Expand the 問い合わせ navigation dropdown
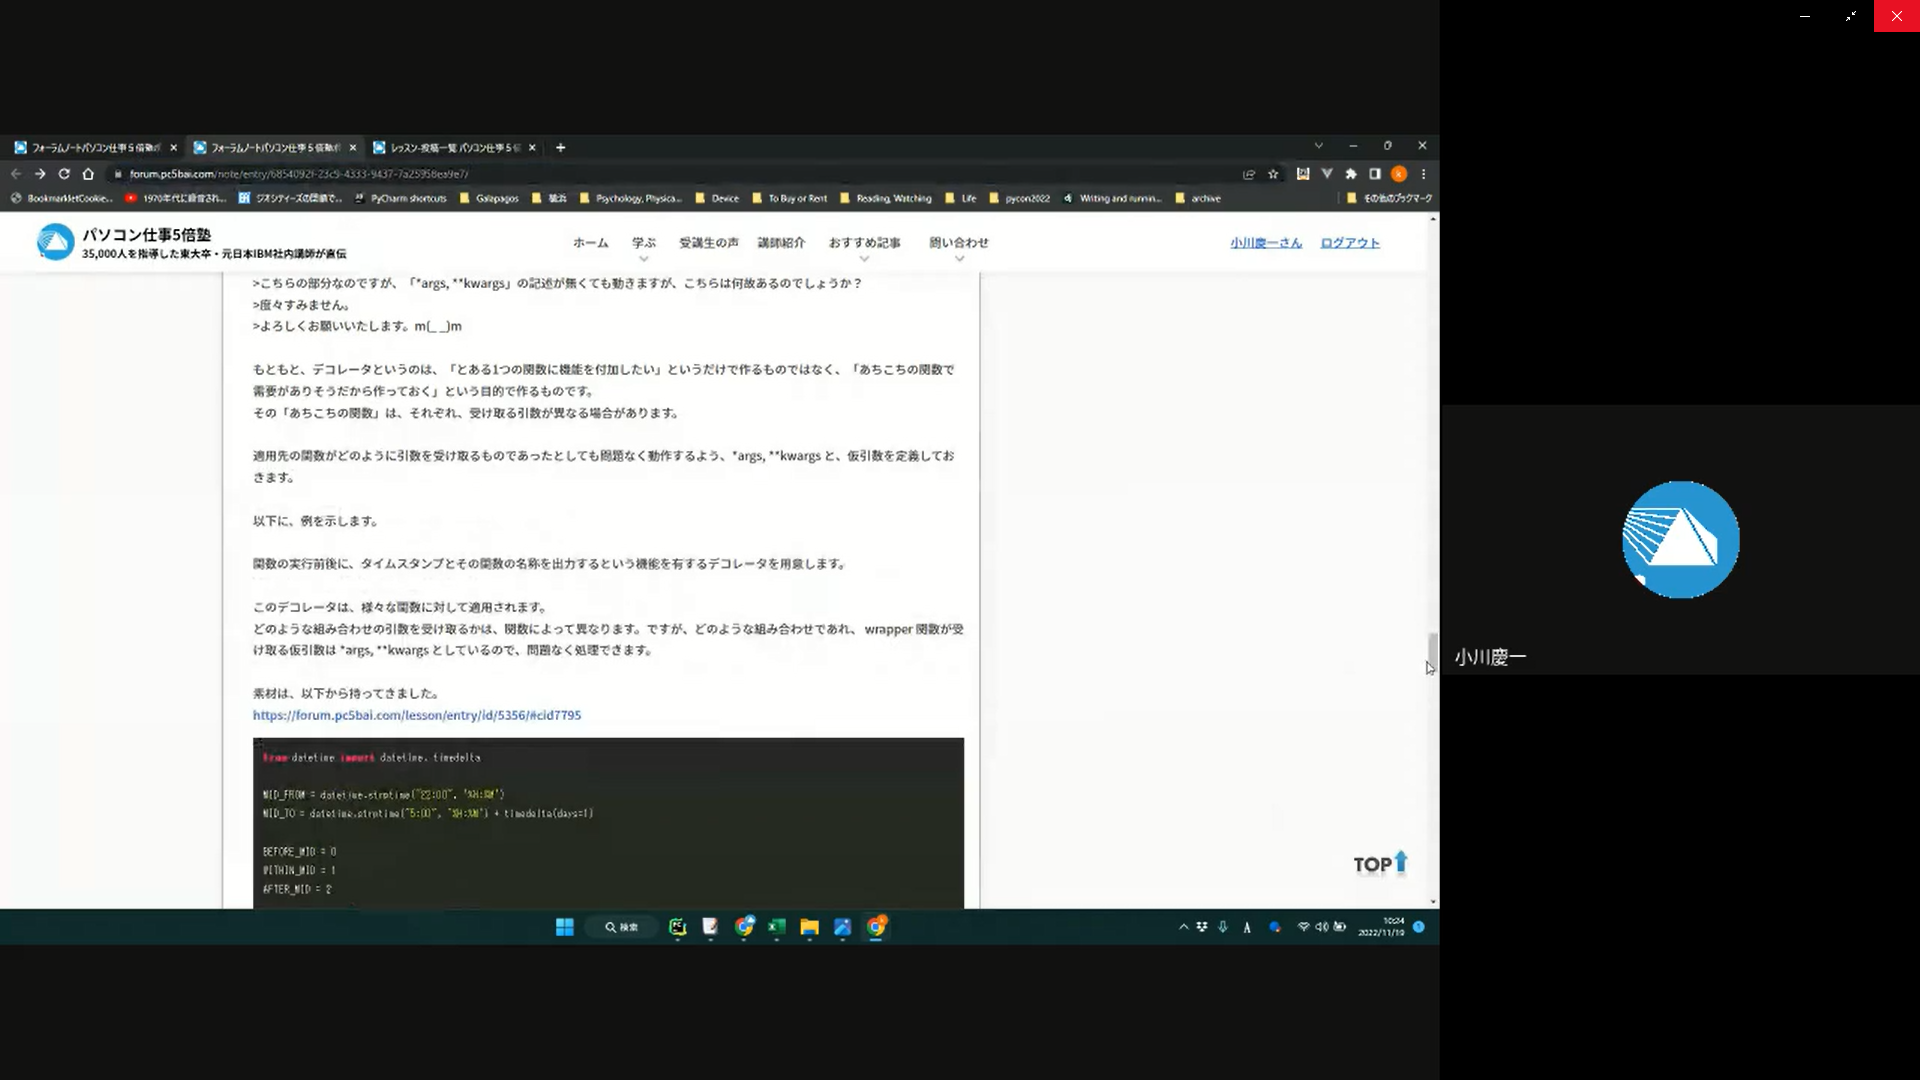This screenshot has width=1920, height=1080. 958,243
